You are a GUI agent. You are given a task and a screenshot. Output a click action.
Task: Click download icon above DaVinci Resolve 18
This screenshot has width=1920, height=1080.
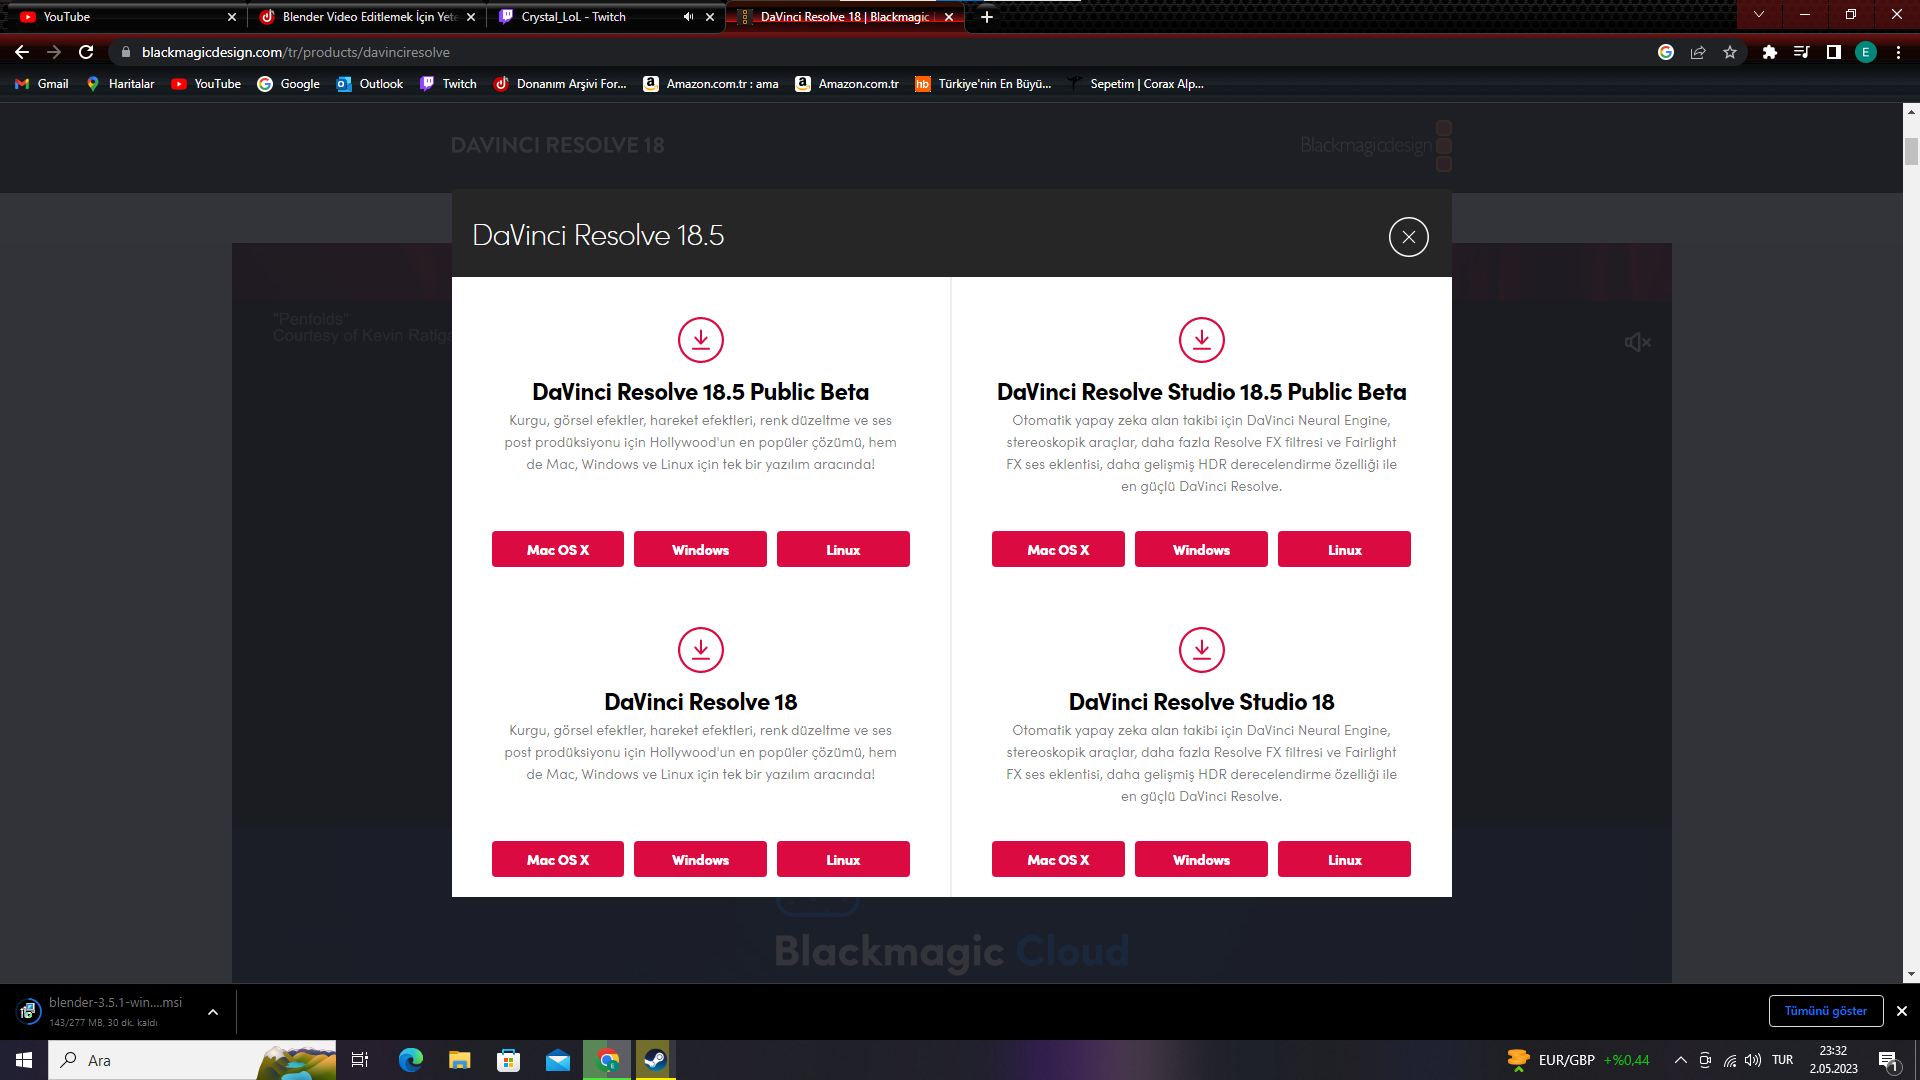pos(700,650)
